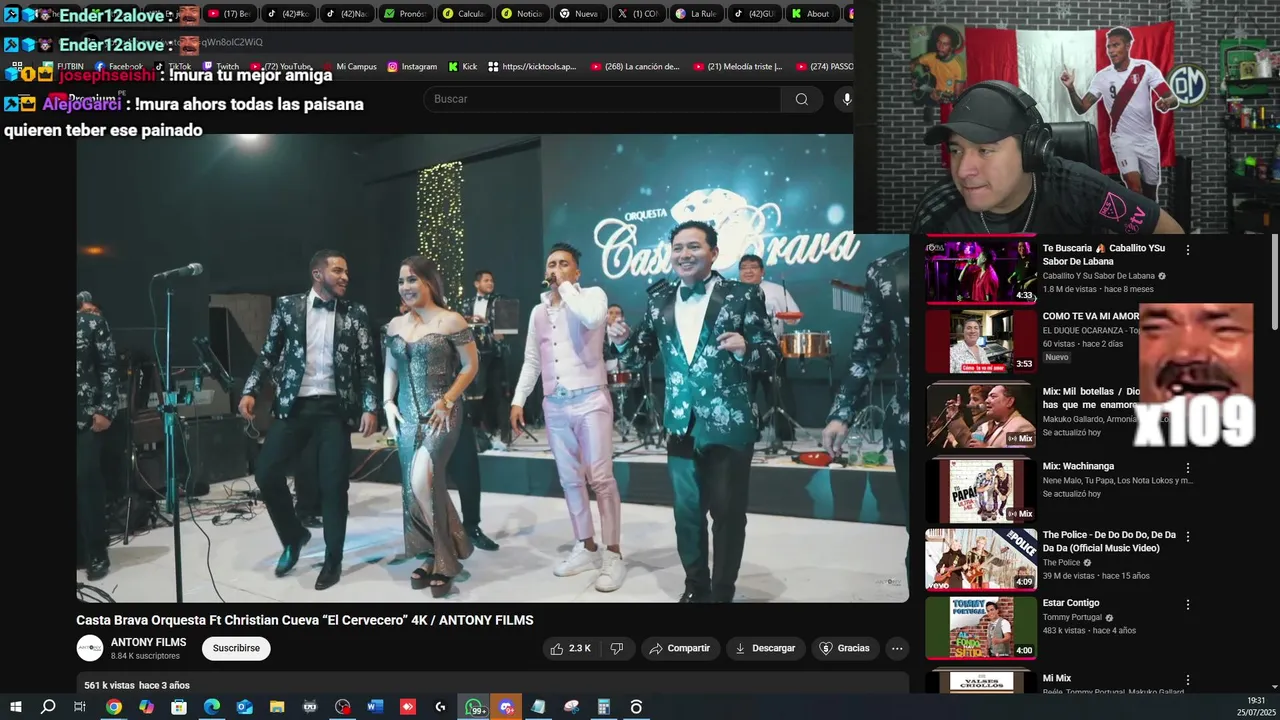1280x720 pixels.
Task: Switch to the About browser tab
Action: click(x=811, y=14)
